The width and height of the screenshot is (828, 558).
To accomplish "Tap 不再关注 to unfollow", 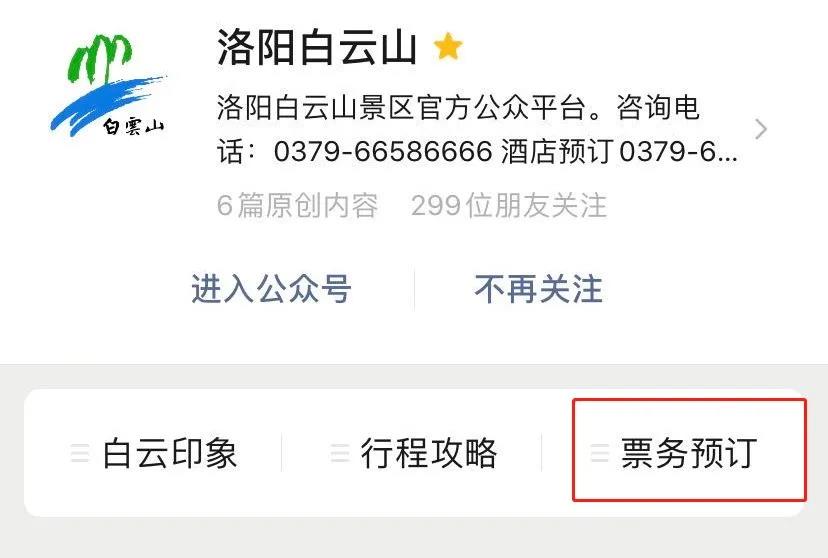I will click(x=539, y=289).
